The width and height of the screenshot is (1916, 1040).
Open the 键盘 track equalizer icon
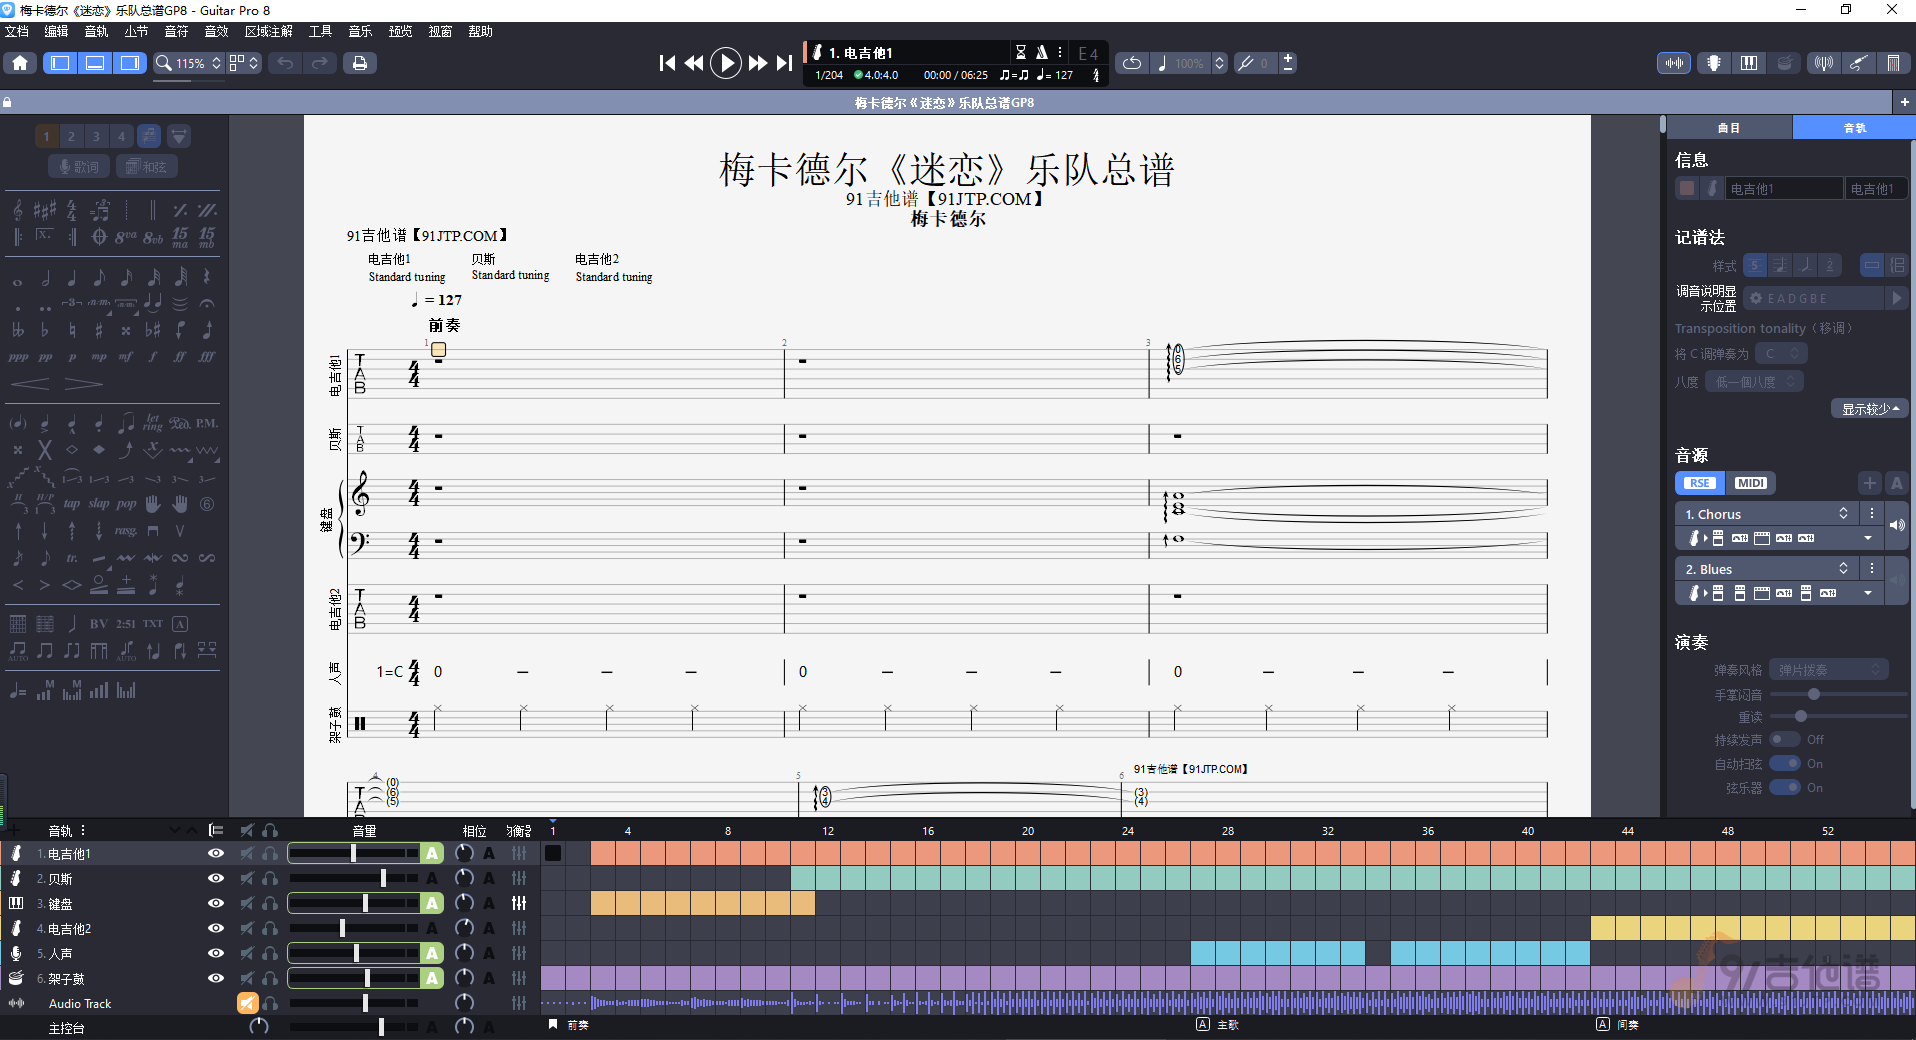pos(519,903)
